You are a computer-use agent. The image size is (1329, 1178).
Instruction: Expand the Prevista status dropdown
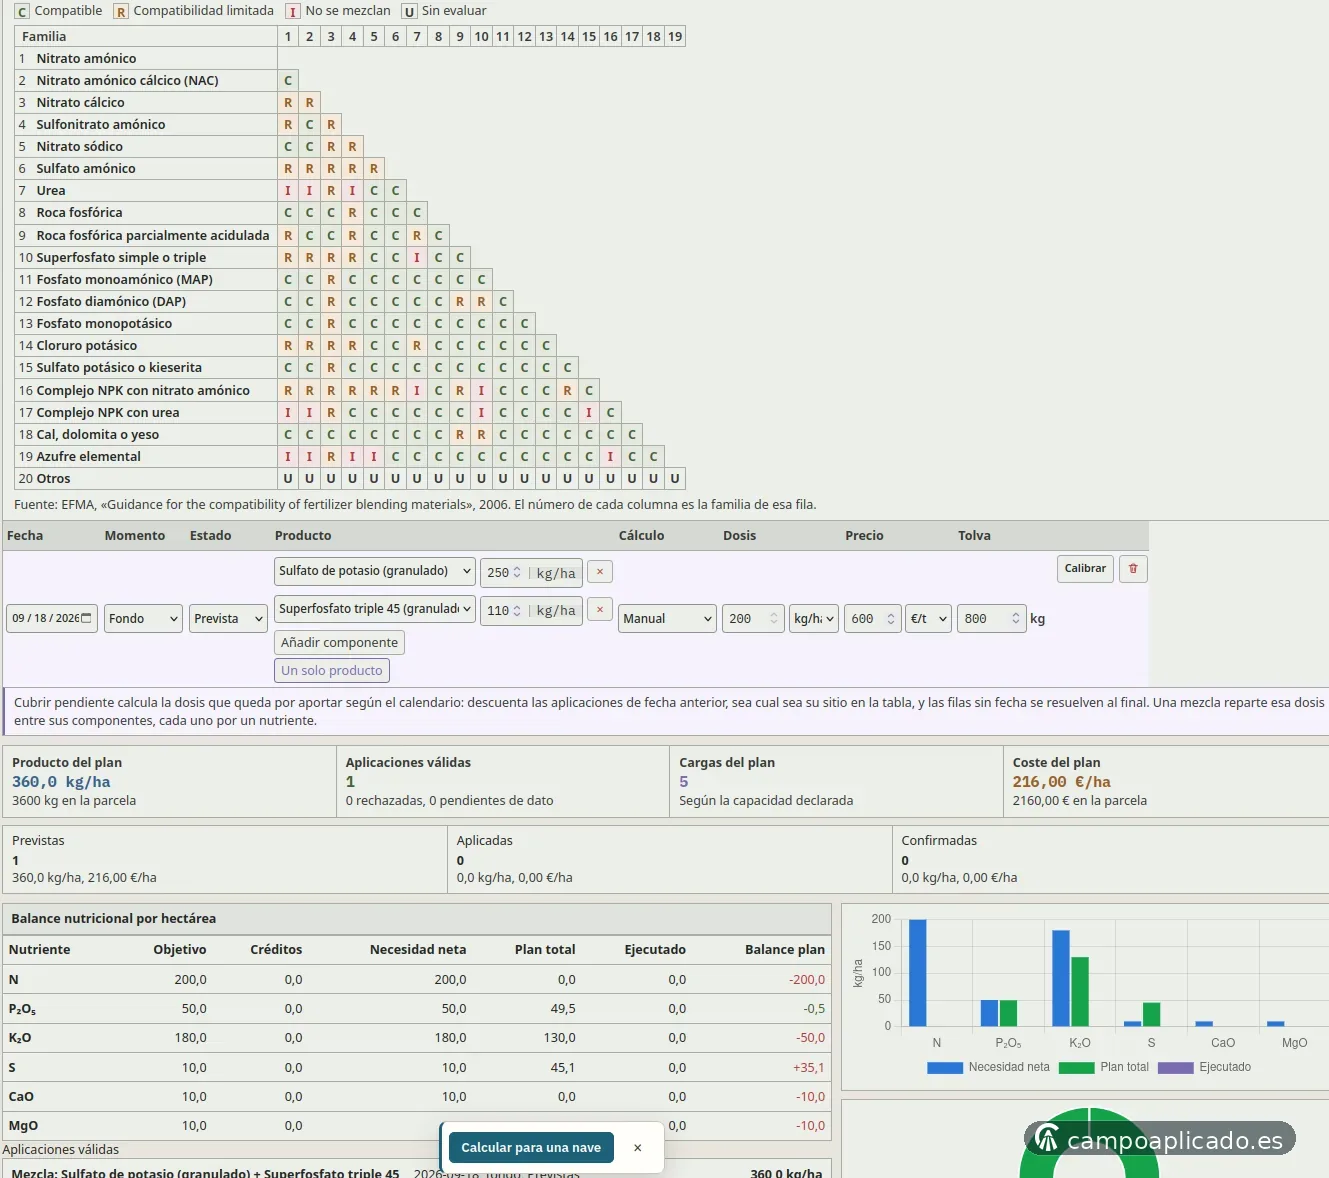point(229,619)
